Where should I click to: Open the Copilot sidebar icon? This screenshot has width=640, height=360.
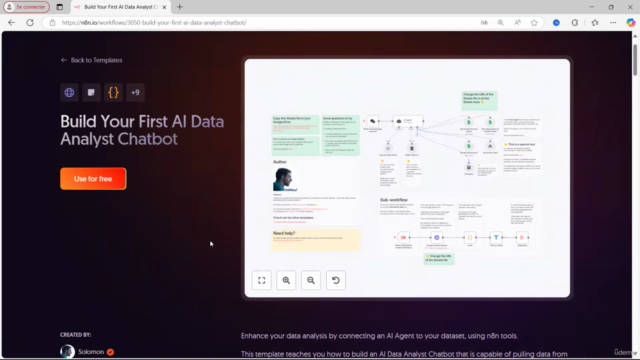[631, 23]
